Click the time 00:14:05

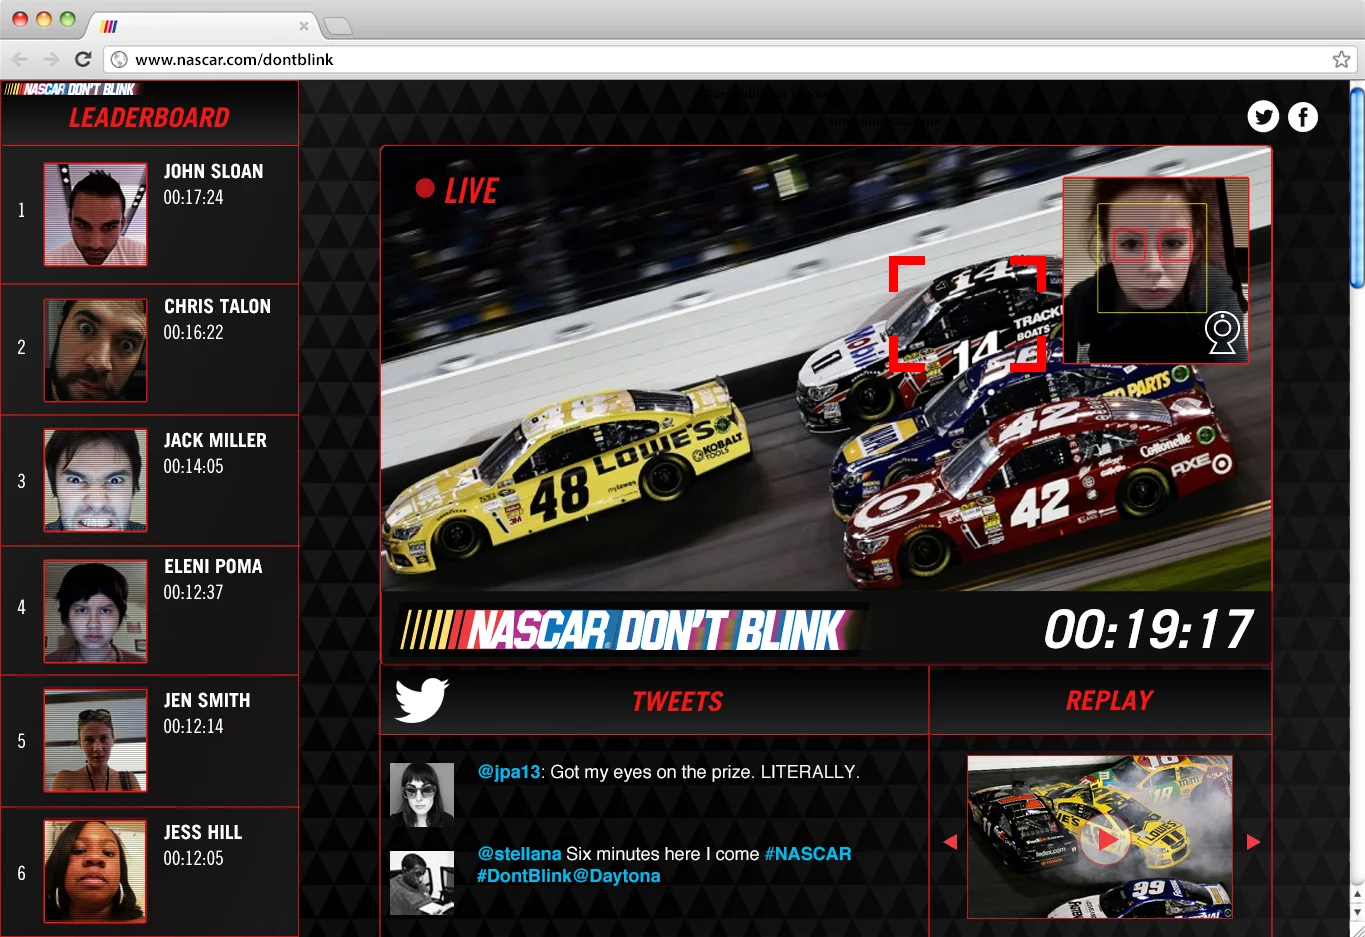193,466
